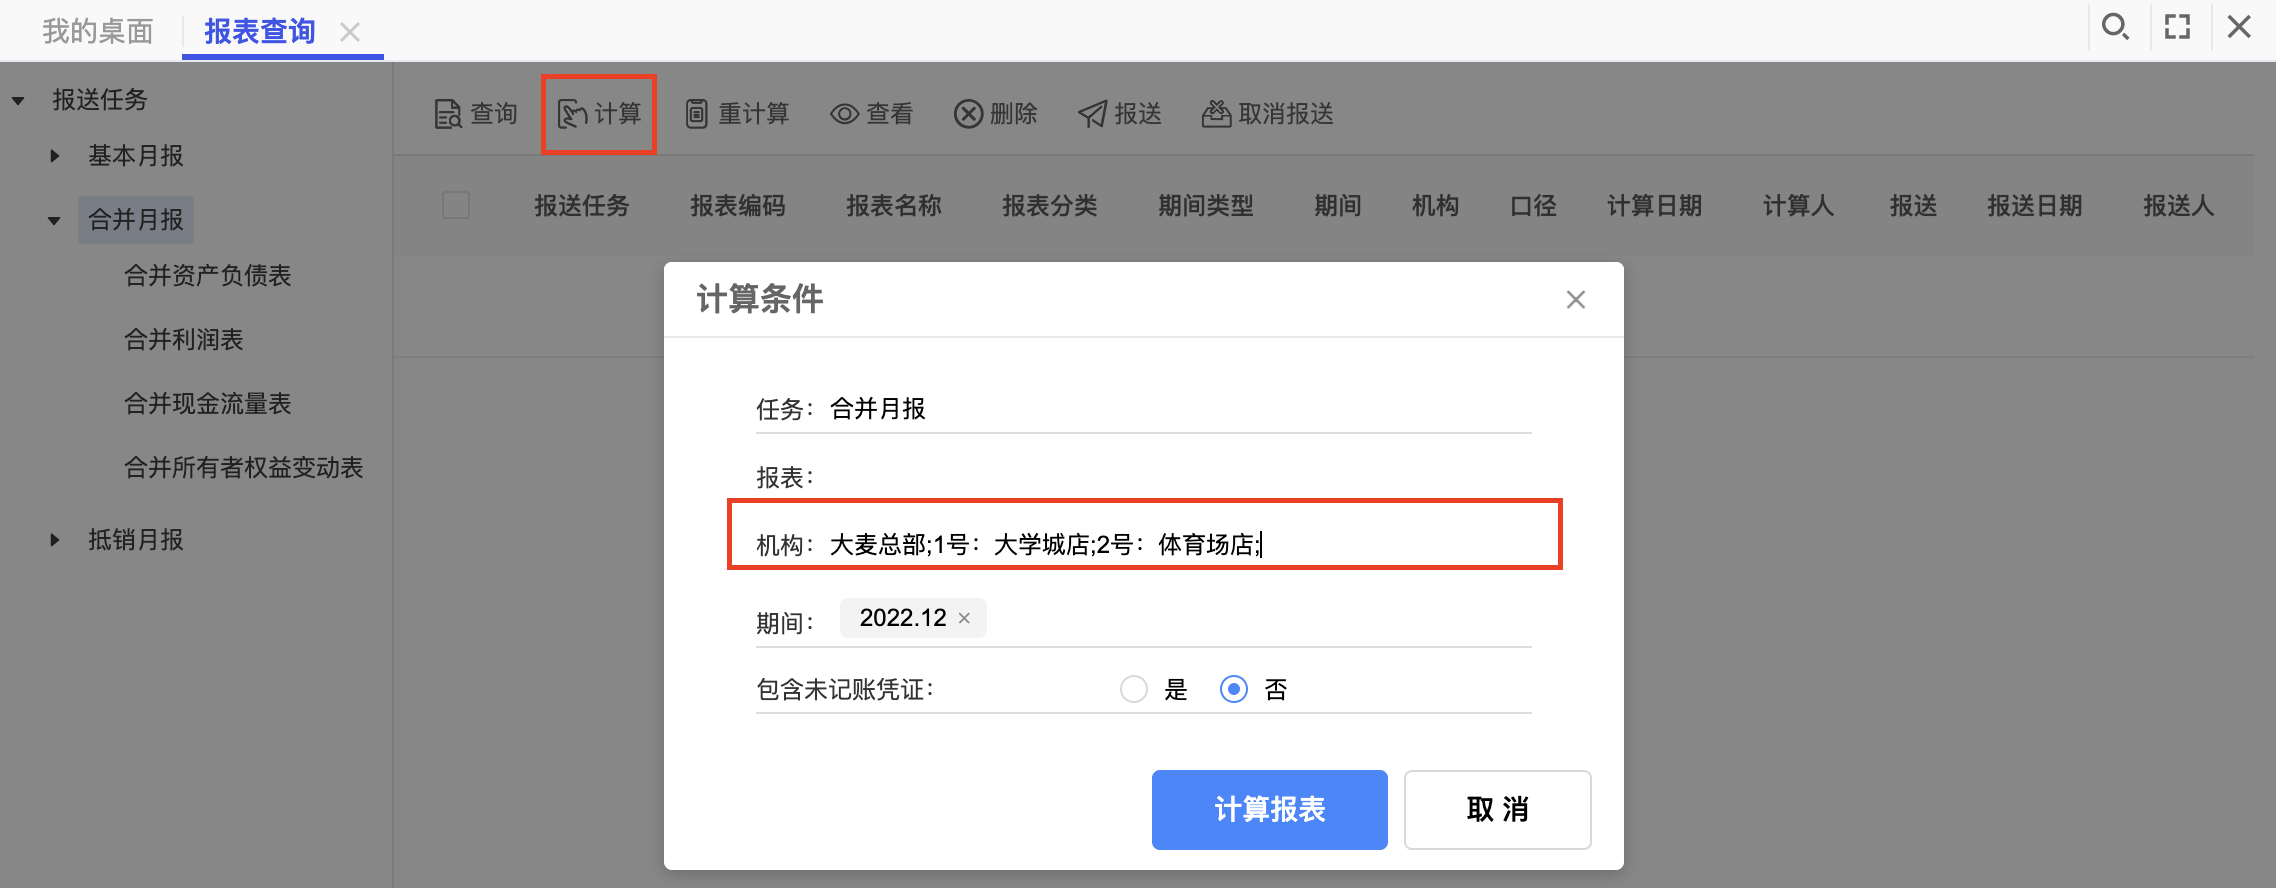
Task: Toggle the fullscreen icon at top right
Action: coord(2177,27)
